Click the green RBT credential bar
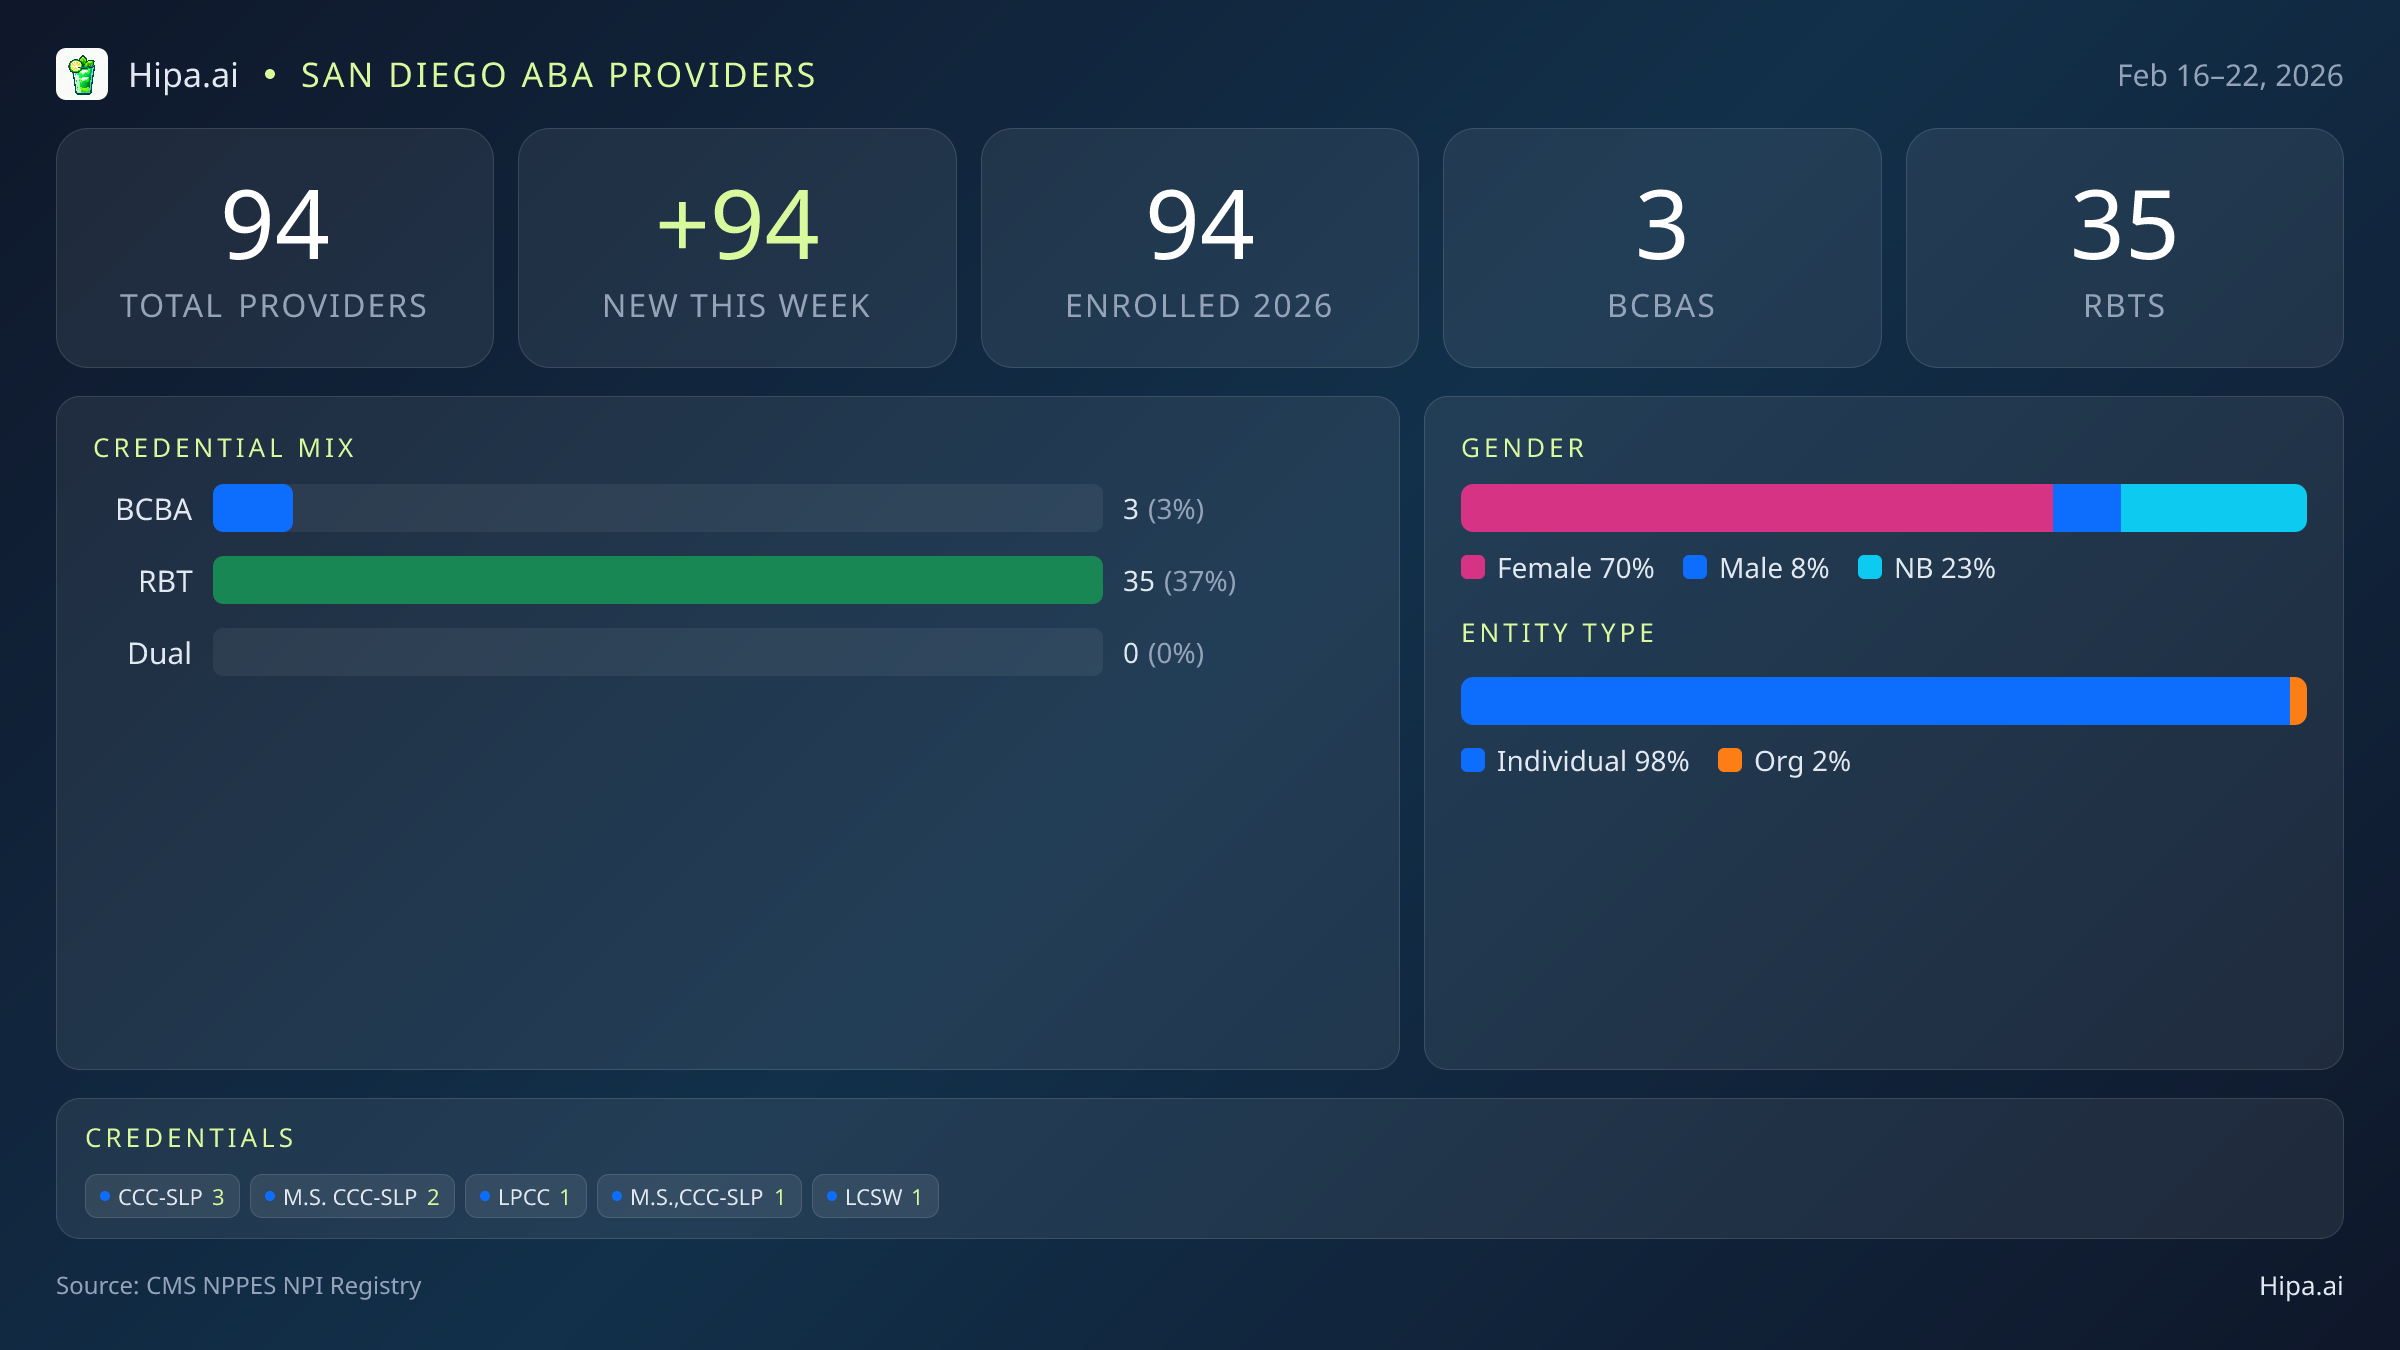This screenshot has width=2400, height=1350. 657,581
